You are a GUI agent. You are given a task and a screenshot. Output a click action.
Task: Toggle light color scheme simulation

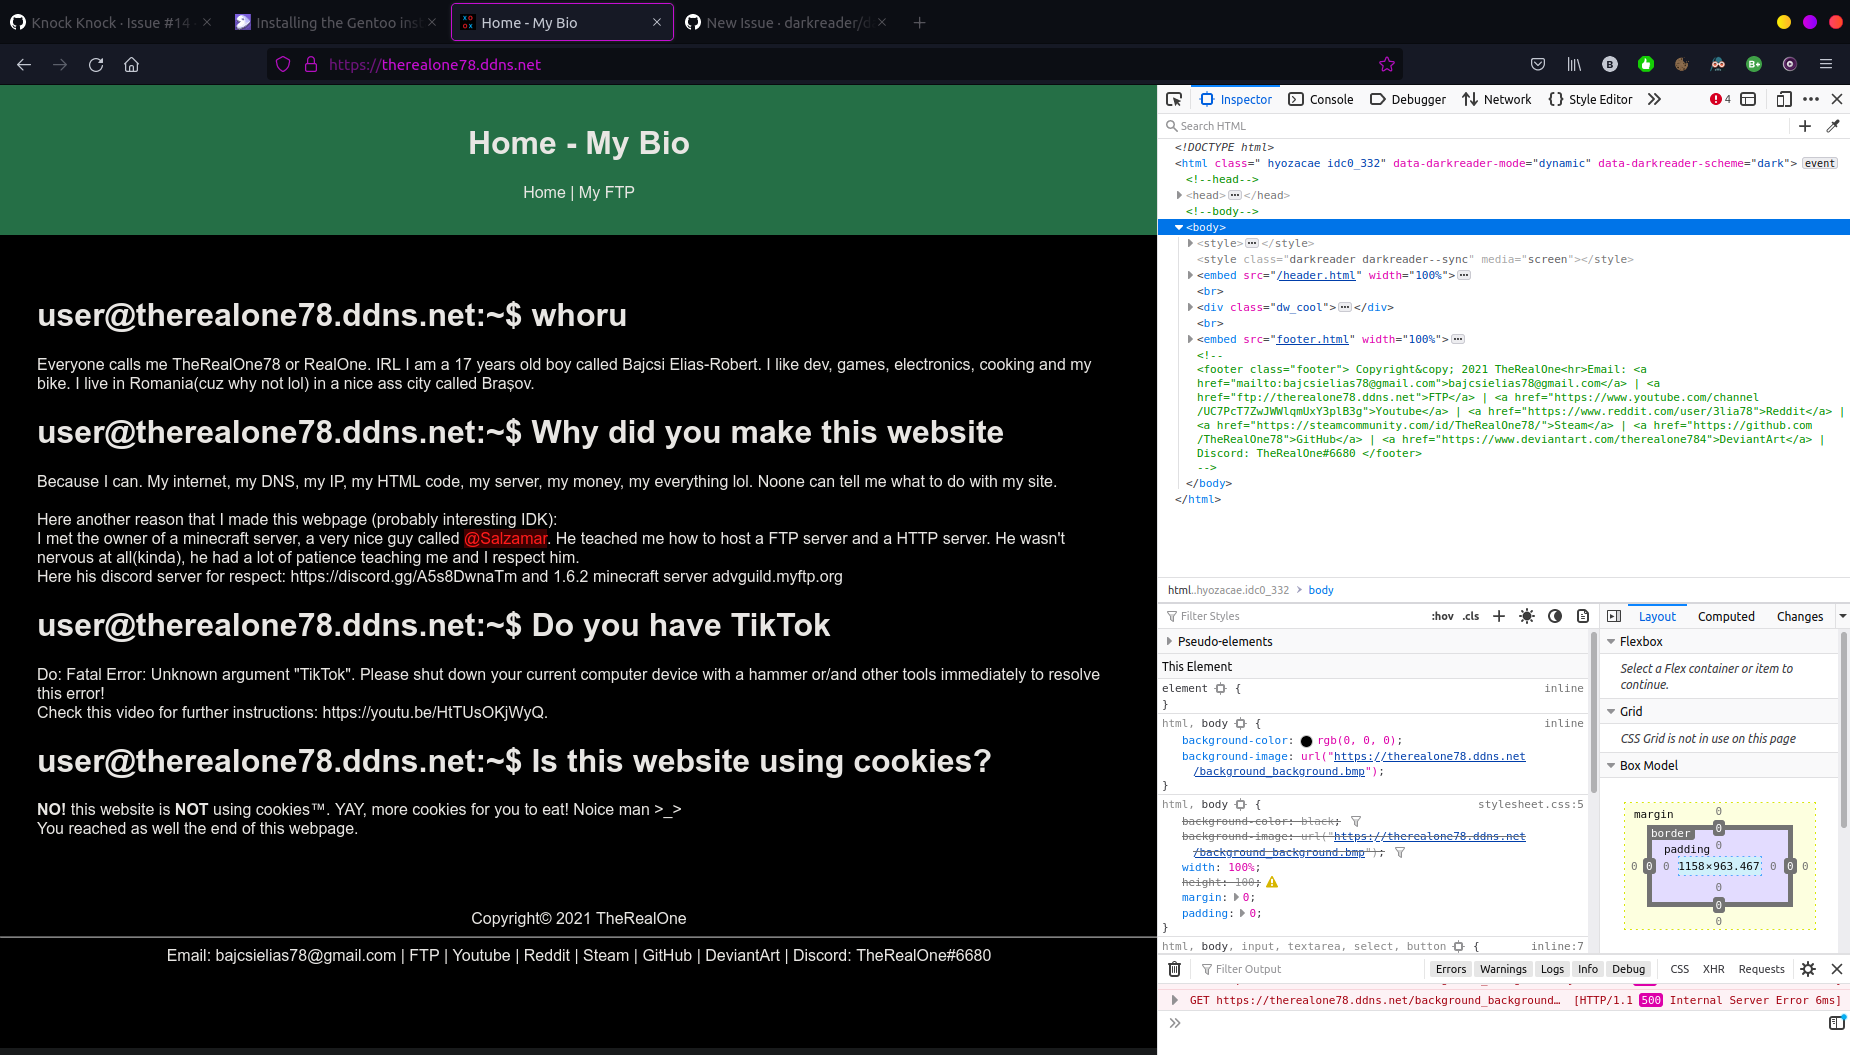pyautogui.click(x=1527, y=616)
